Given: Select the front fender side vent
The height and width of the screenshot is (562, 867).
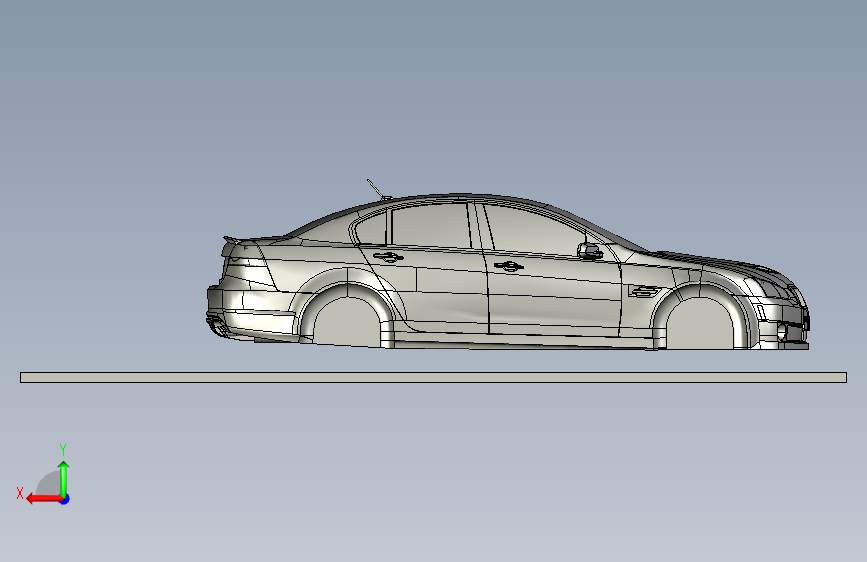Looking at the screenshot, I should (x=644, y=290).
